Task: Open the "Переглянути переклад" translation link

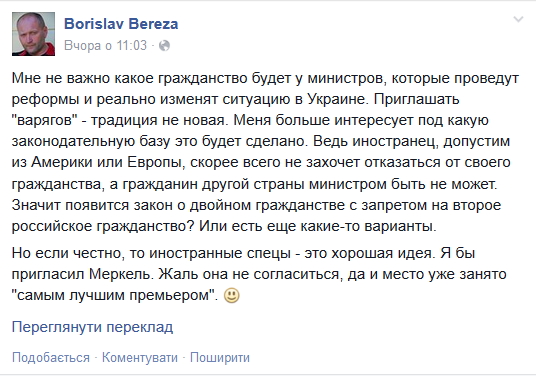Action: [x=92, y=327]
